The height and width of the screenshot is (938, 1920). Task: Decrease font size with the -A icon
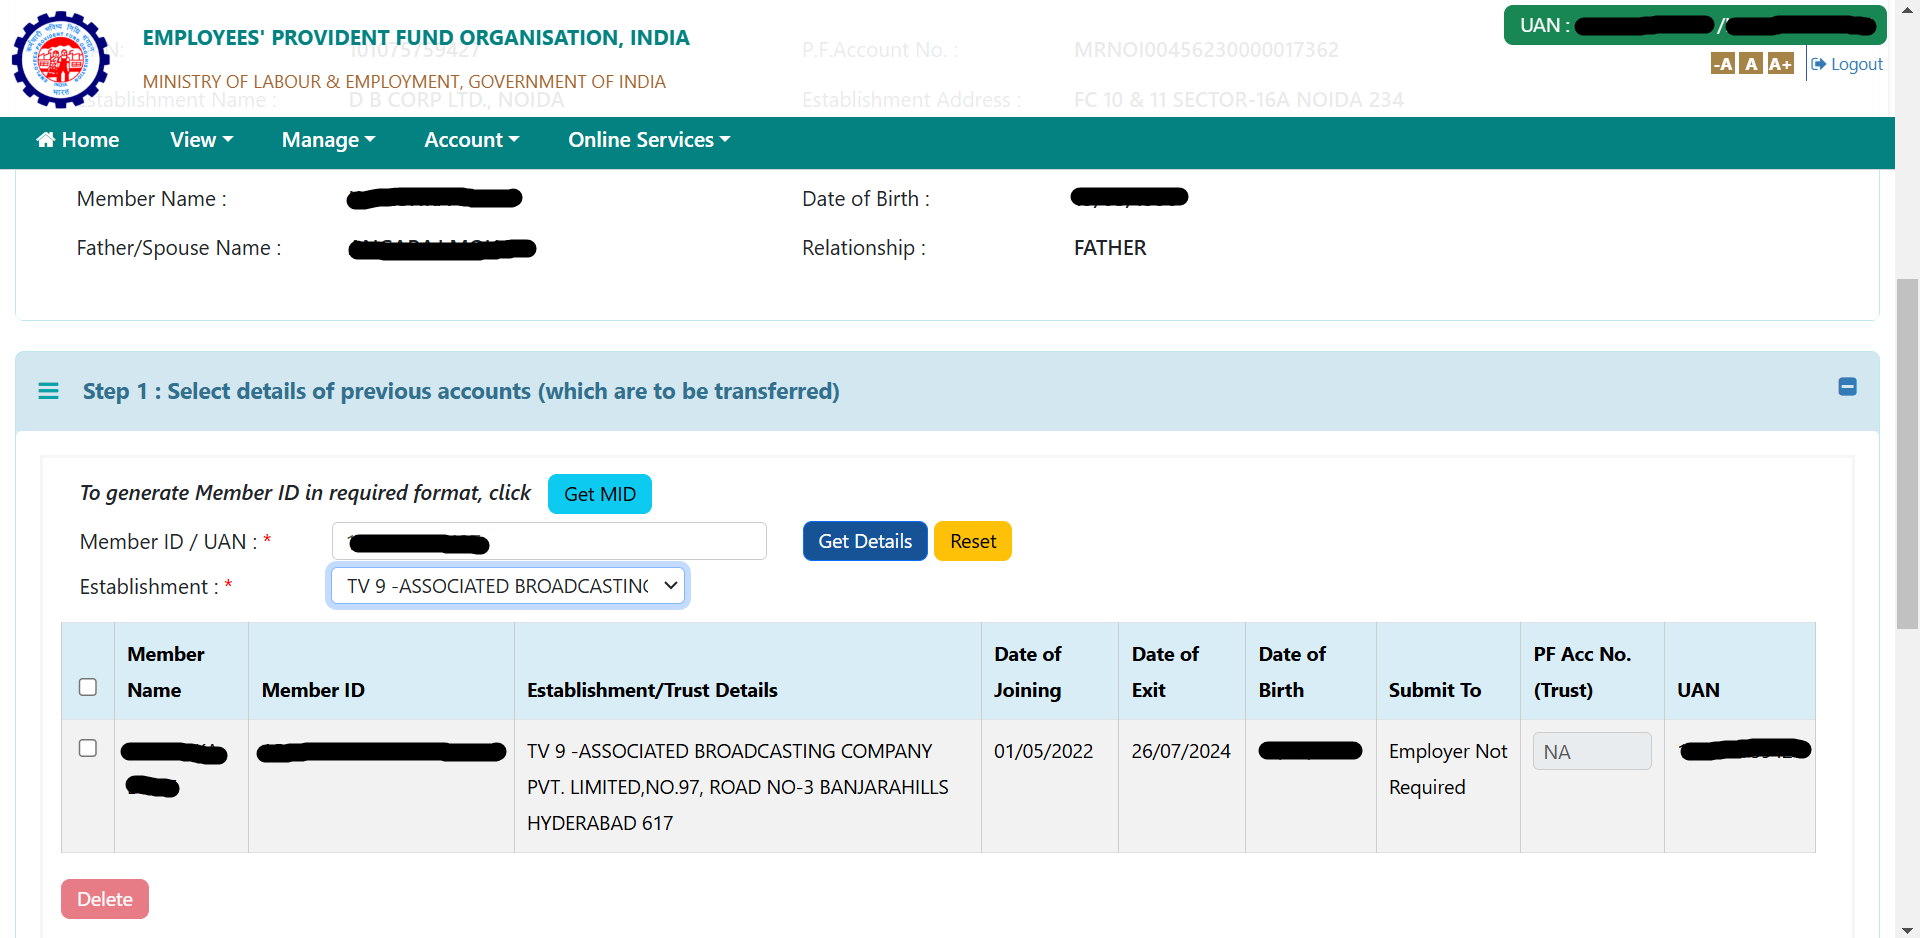tap(1723, 63)
